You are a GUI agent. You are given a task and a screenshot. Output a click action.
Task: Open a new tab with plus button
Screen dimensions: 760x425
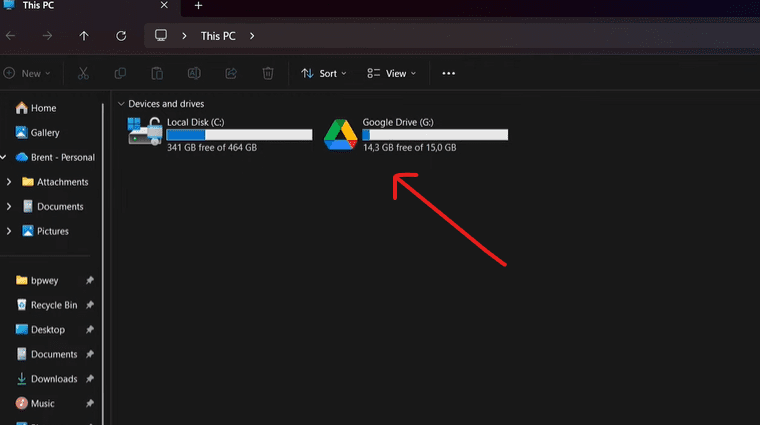click(198, 6)
